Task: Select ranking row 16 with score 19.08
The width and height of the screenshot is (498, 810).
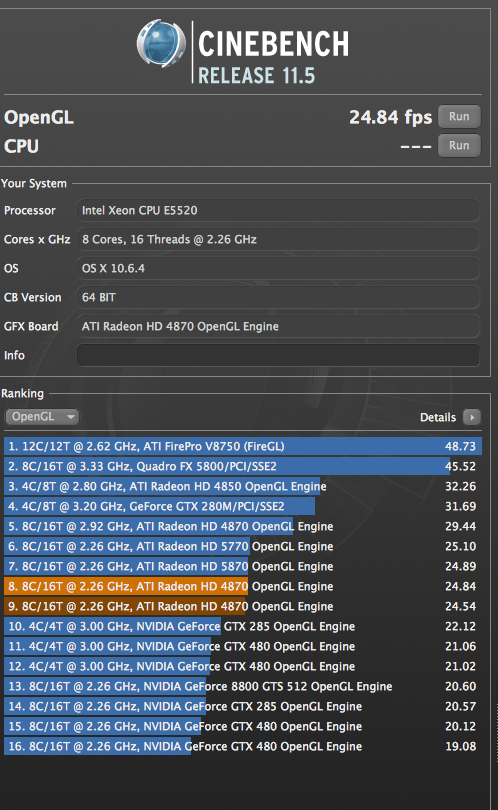Action: [243, 746]
